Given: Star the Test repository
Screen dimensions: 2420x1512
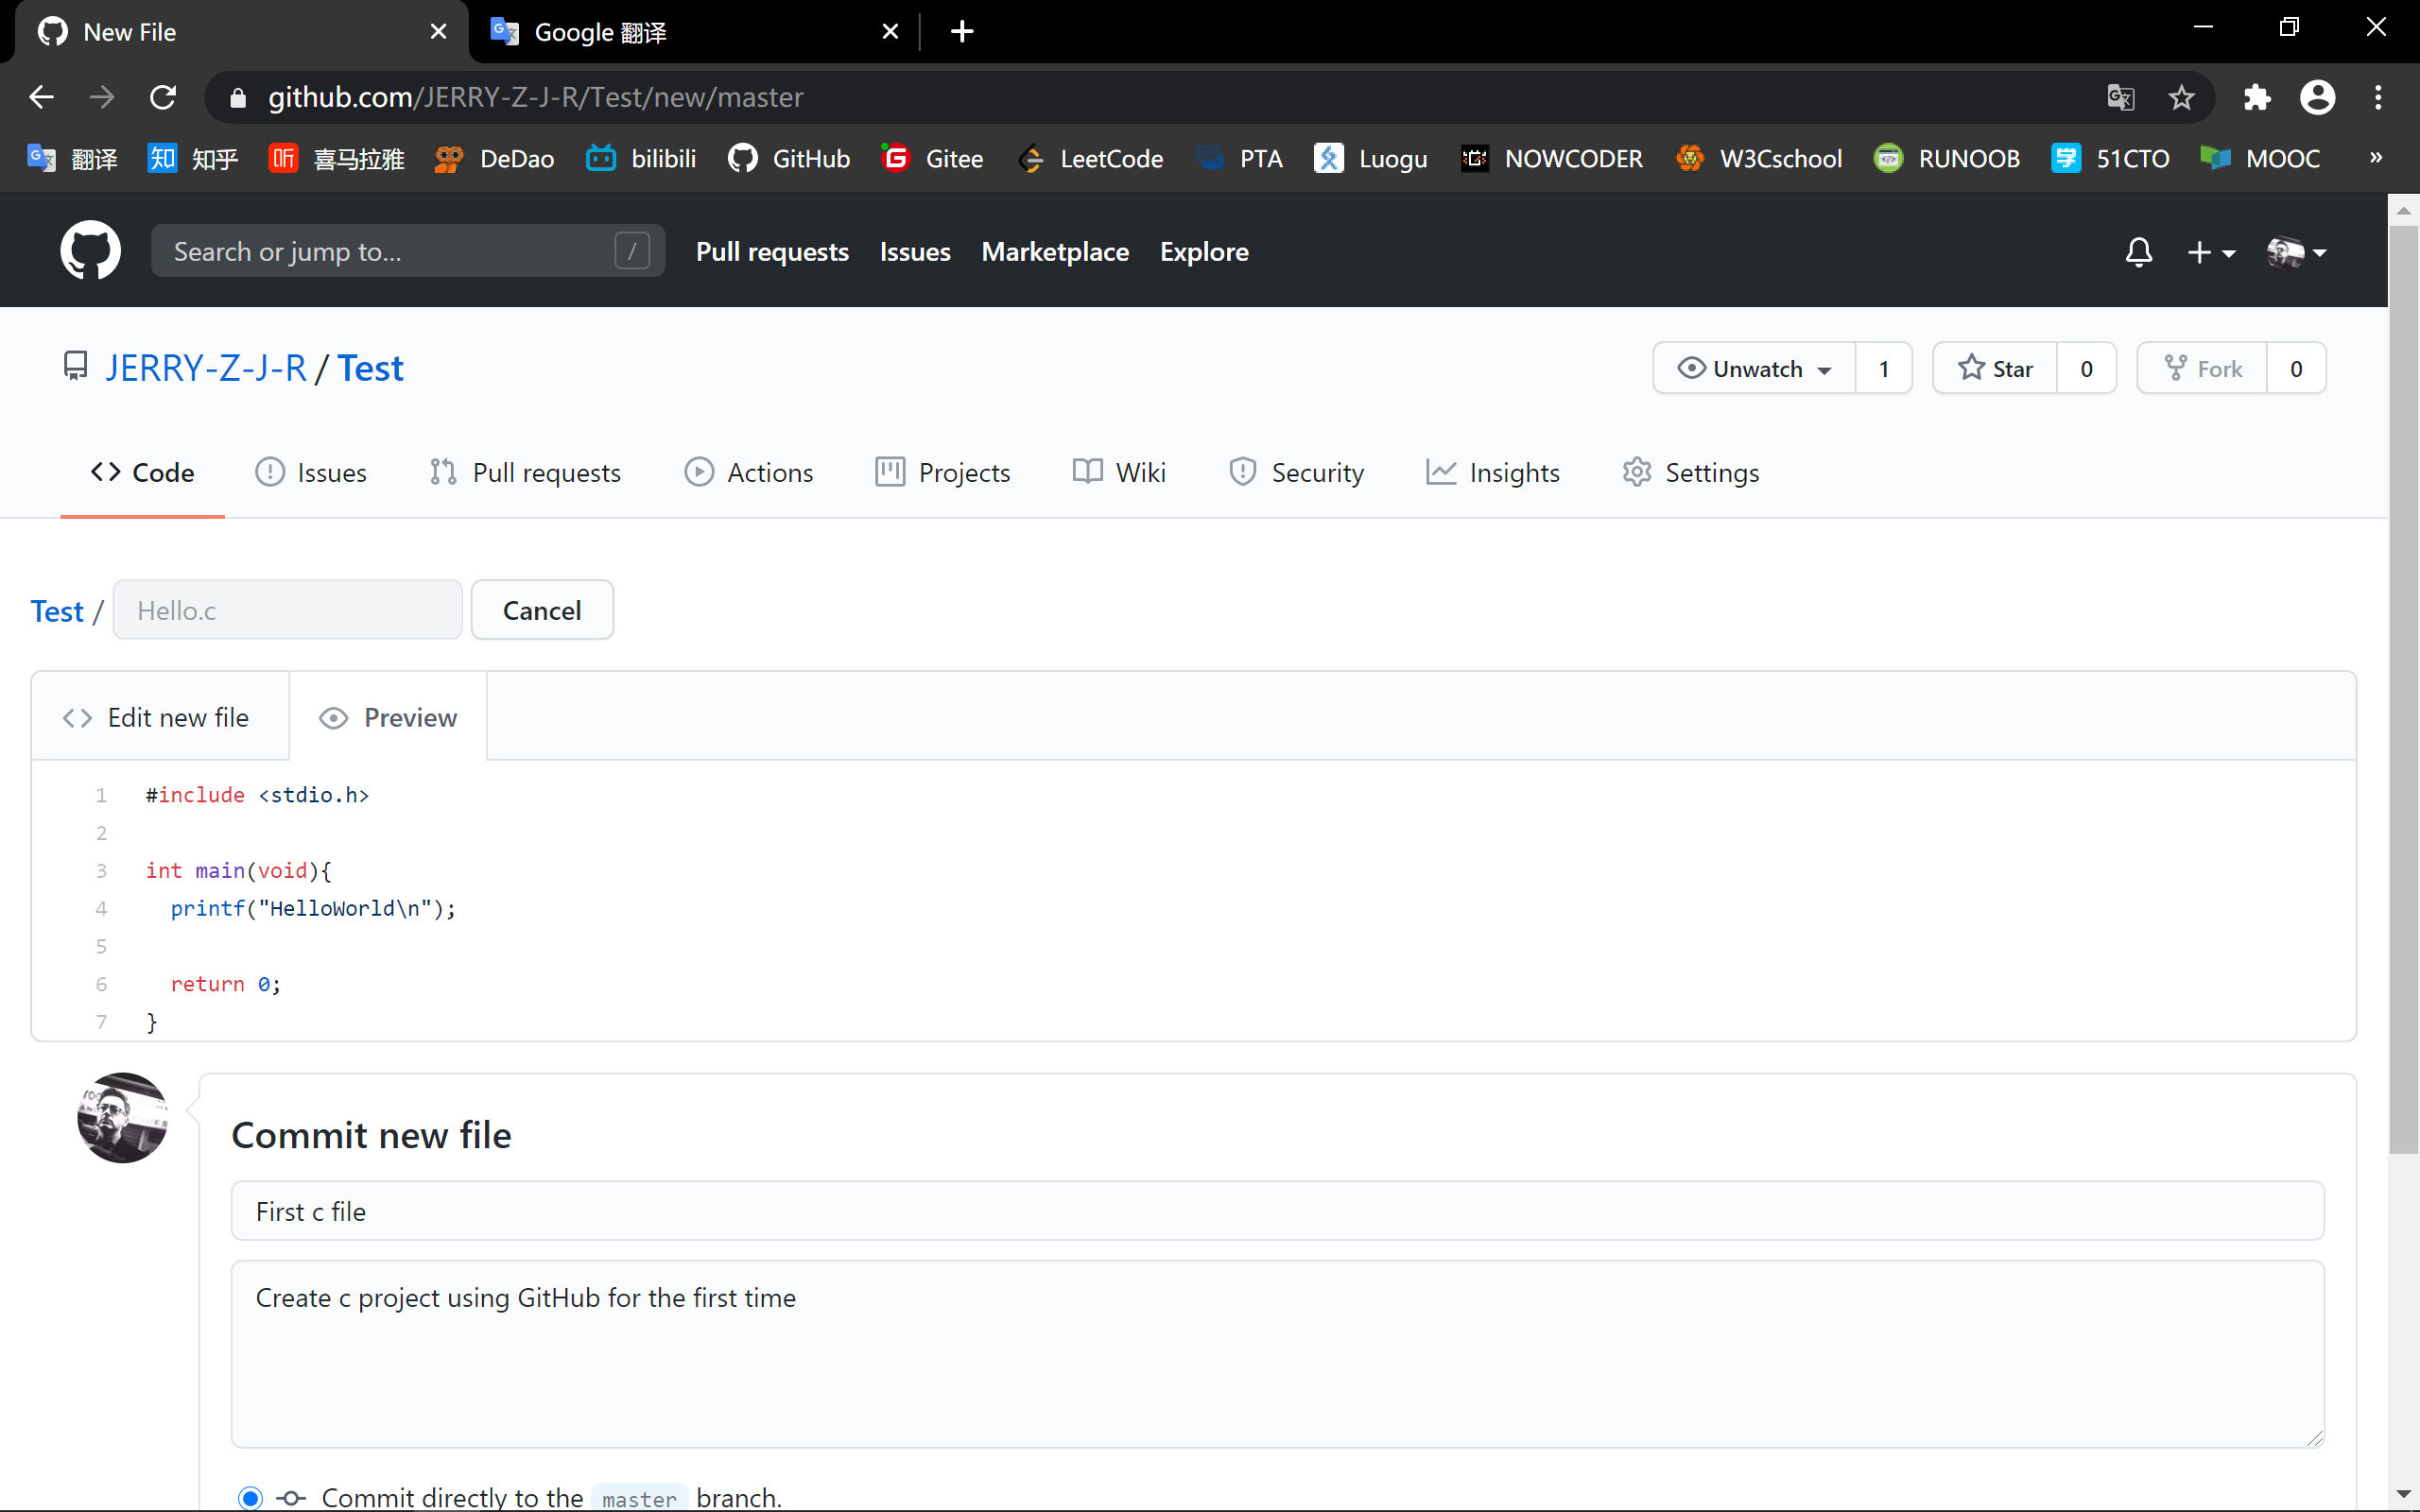Looking at the screenshot, I should [x=1995, y=368].
